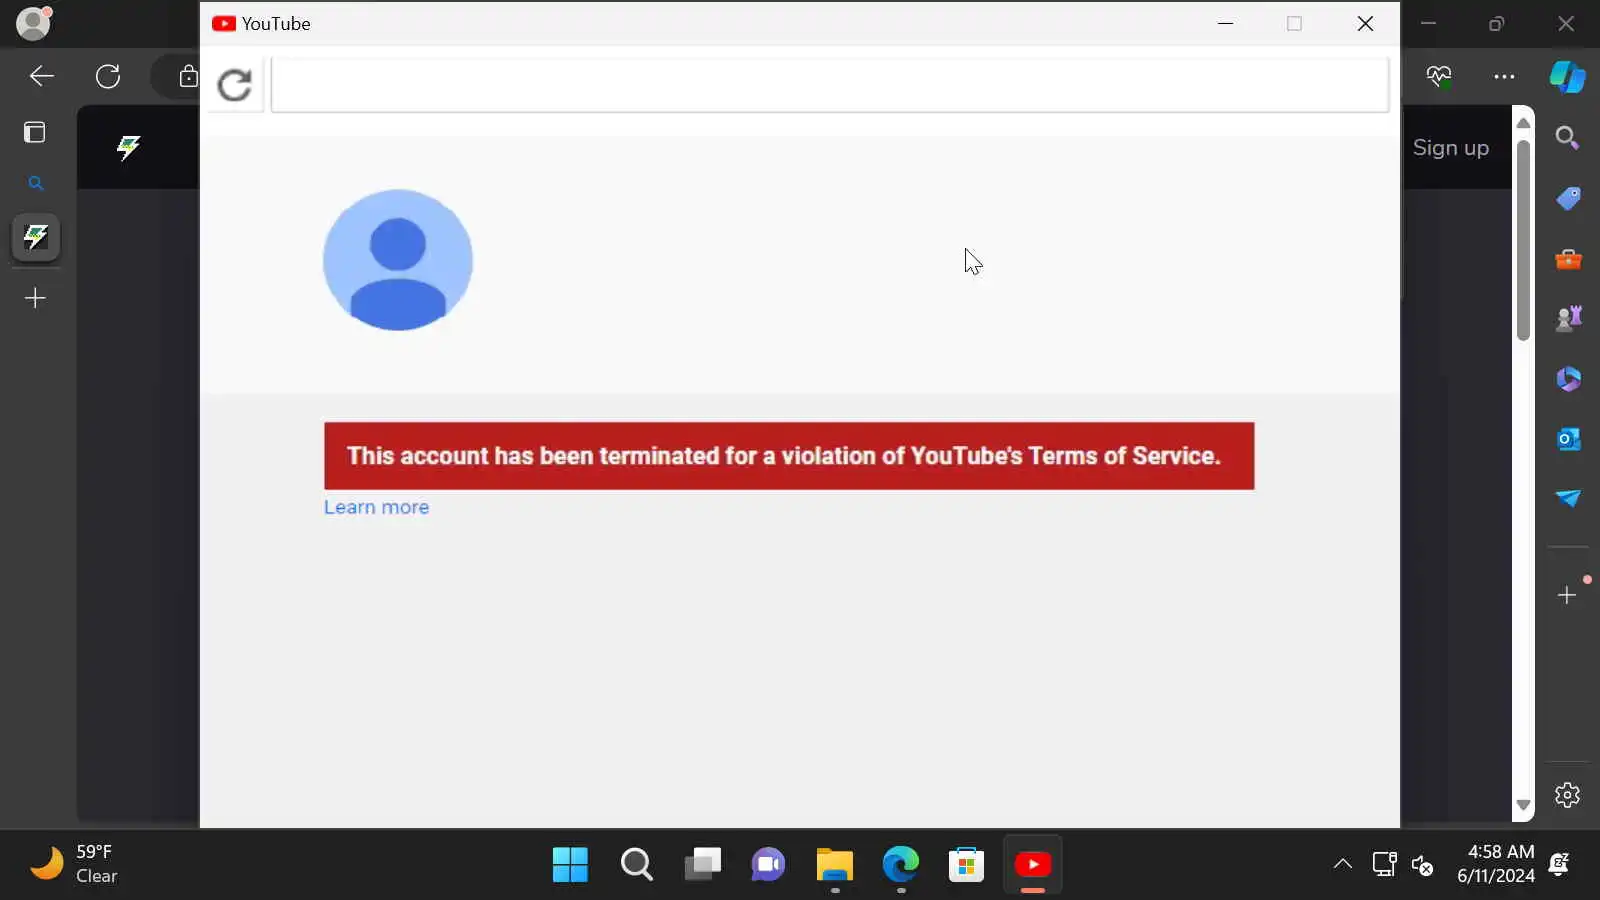The image size is (1600, 900).
Task: Customize Edge sidebar with plus button
Action: click(x=1567, y=595)
